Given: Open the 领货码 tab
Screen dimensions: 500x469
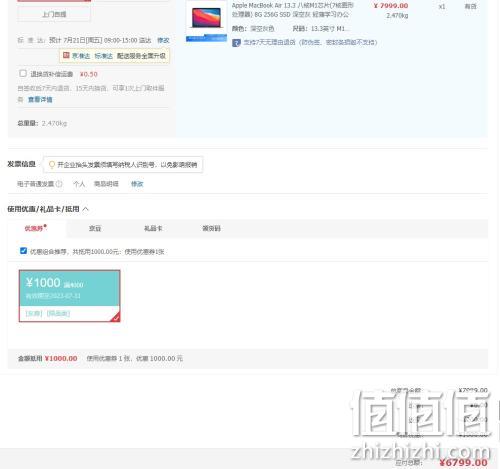Looking at the screenshot, I should coord(211,228).
